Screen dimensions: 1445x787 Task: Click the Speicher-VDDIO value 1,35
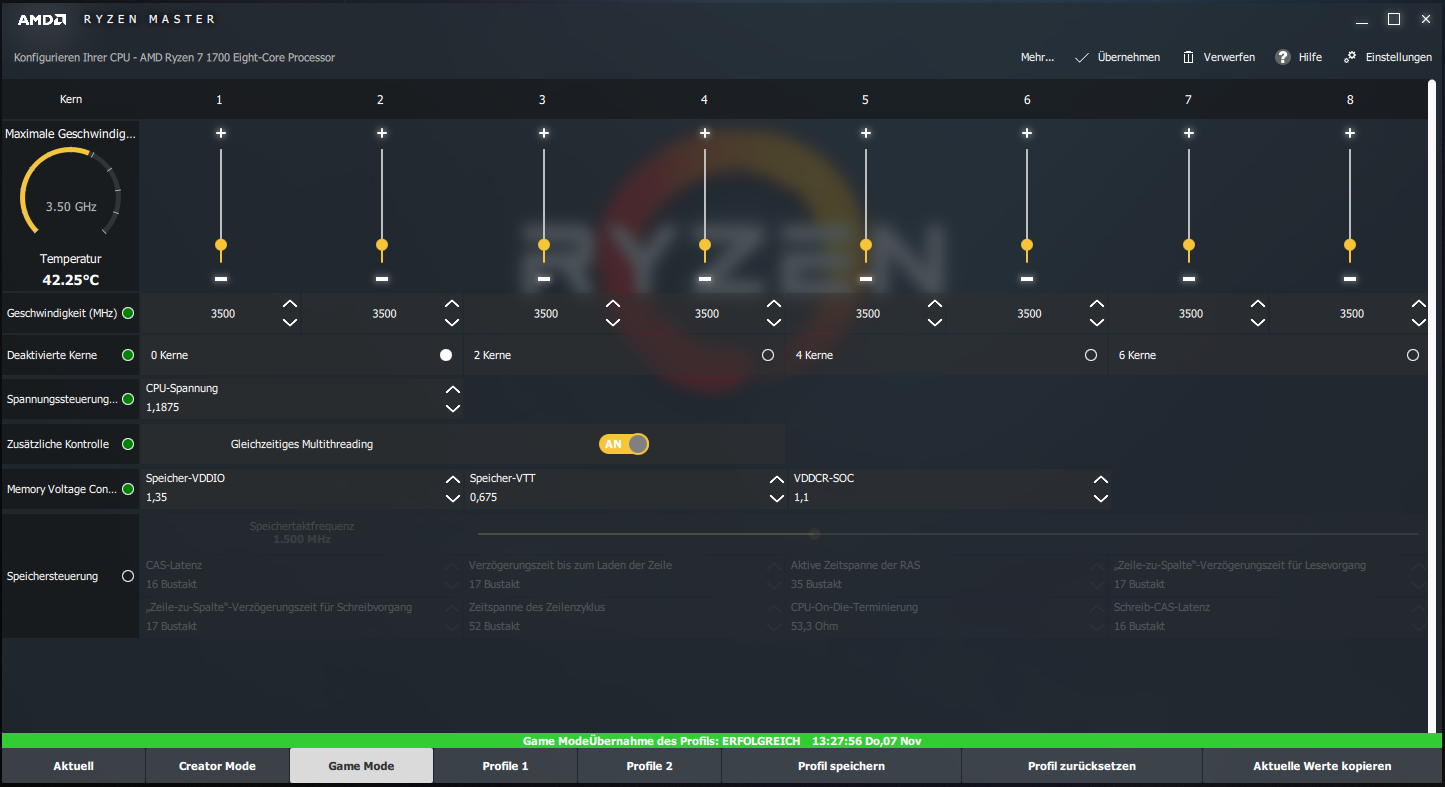(x=157, y=497)
